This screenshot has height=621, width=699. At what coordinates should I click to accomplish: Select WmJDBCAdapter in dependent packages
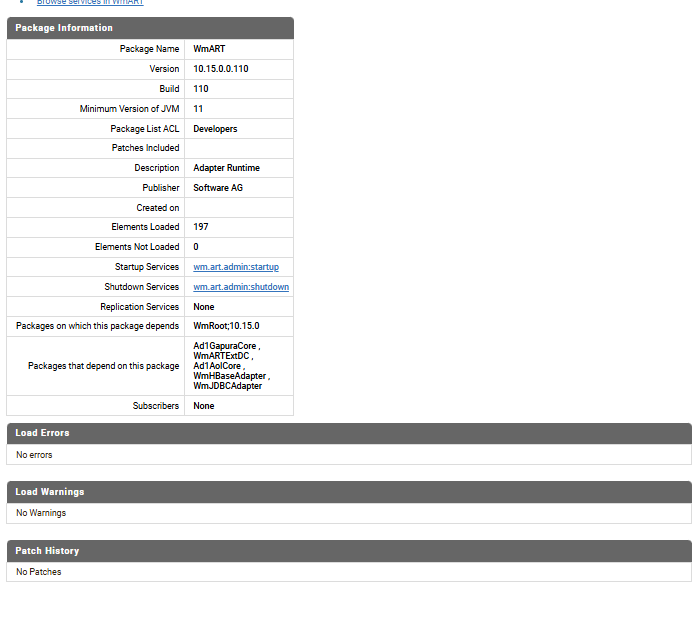tap(227, 386)
